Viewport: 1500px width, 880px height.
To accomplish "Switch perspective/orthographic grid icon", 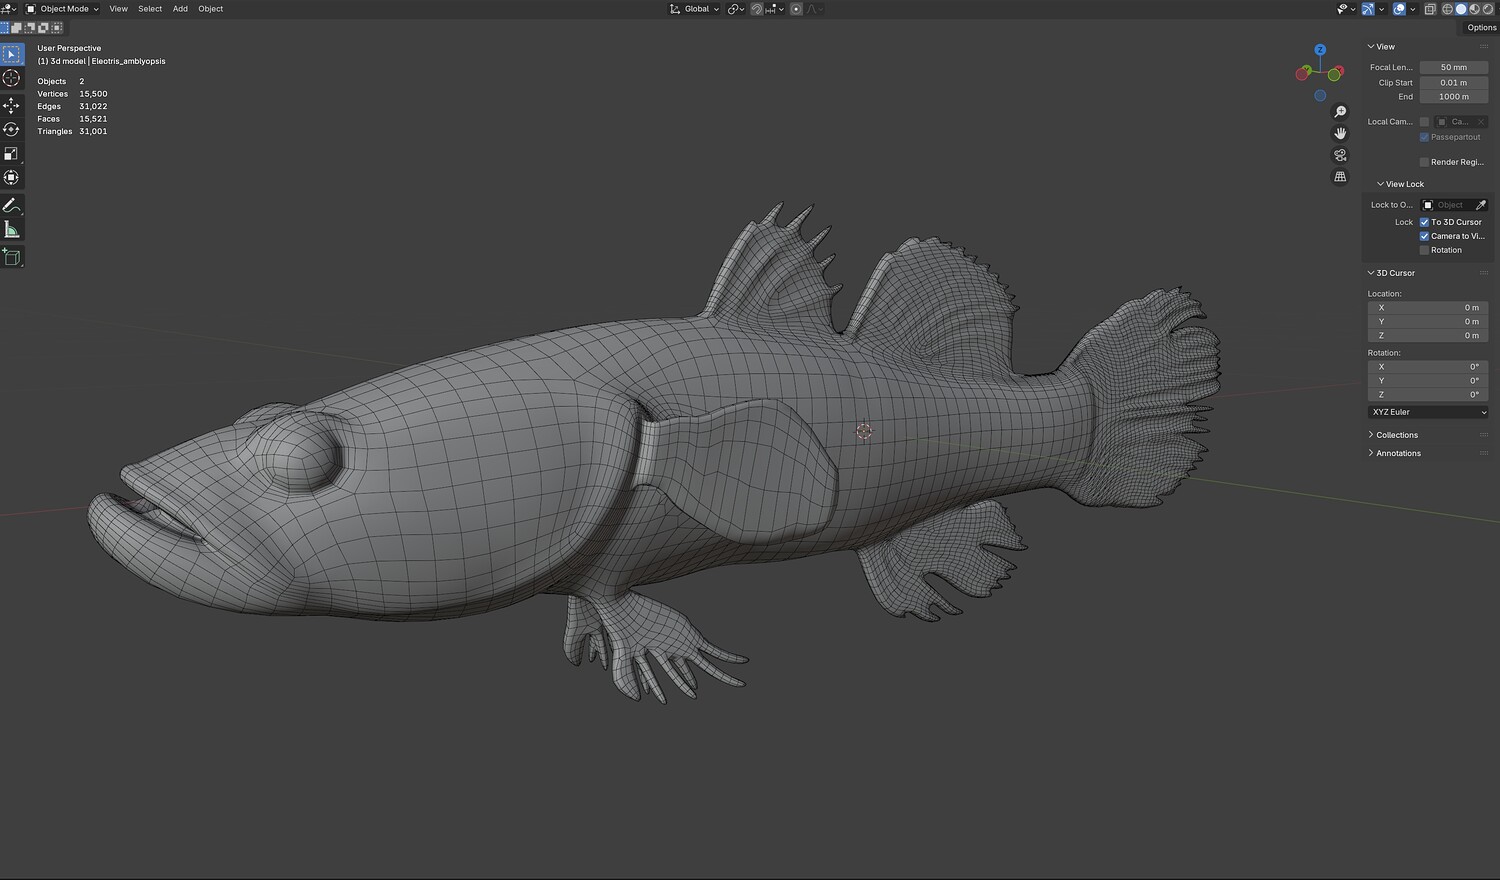I will tap(1340, 177).
